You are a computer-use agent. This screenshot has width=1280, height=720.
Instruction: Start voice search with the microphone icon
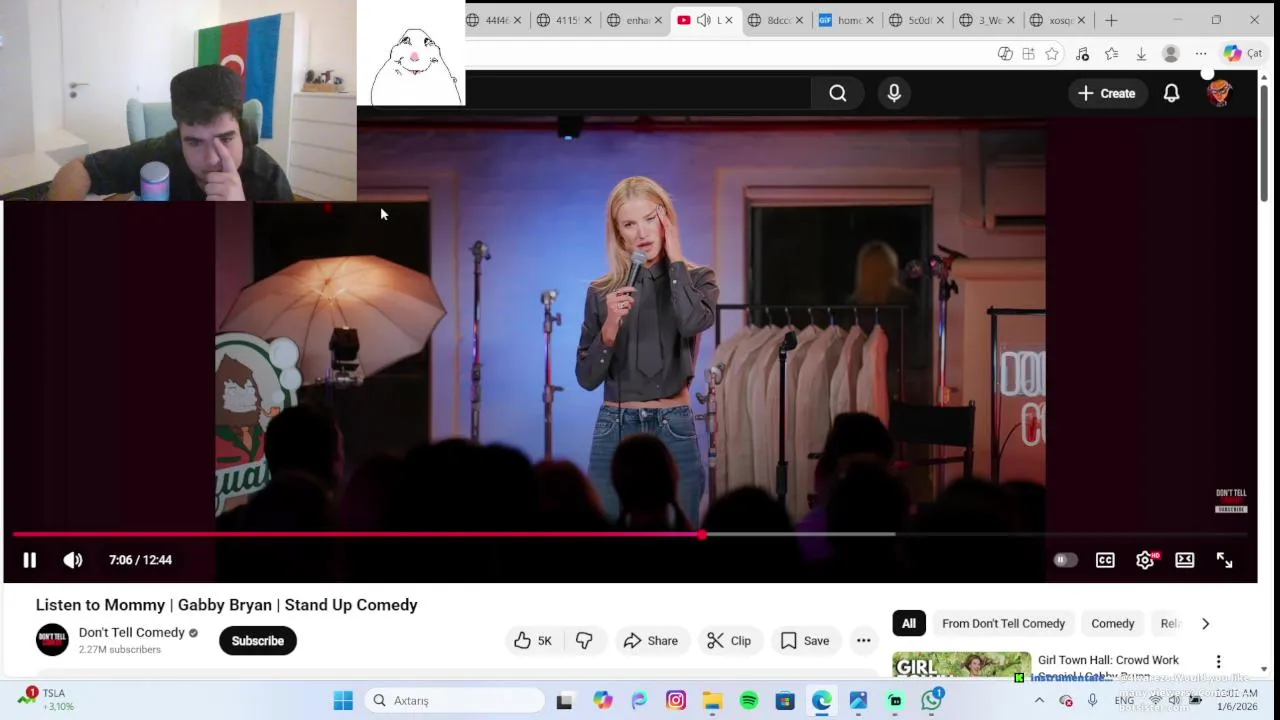(894, 93)
